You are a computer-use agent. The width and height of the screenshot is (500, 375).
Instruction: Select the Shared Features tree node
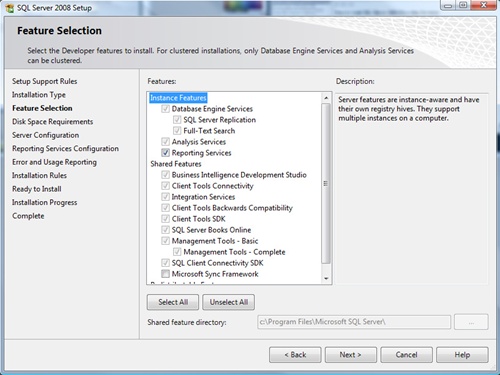tap(176, 164)
